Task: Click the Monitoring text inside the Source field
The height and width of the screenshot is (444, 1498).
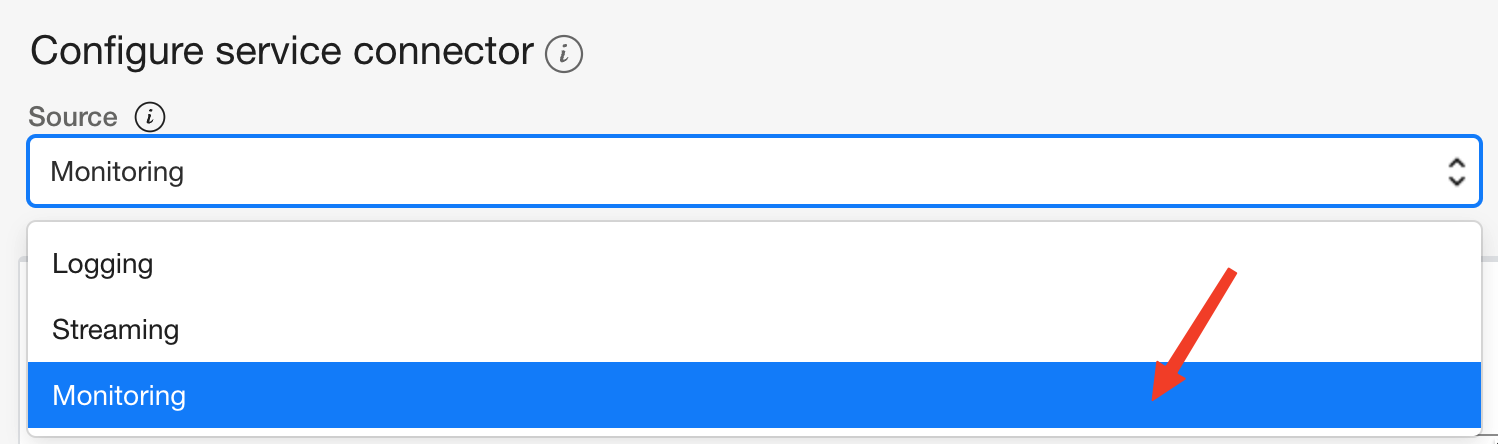Action: click(x=117, y=172)
